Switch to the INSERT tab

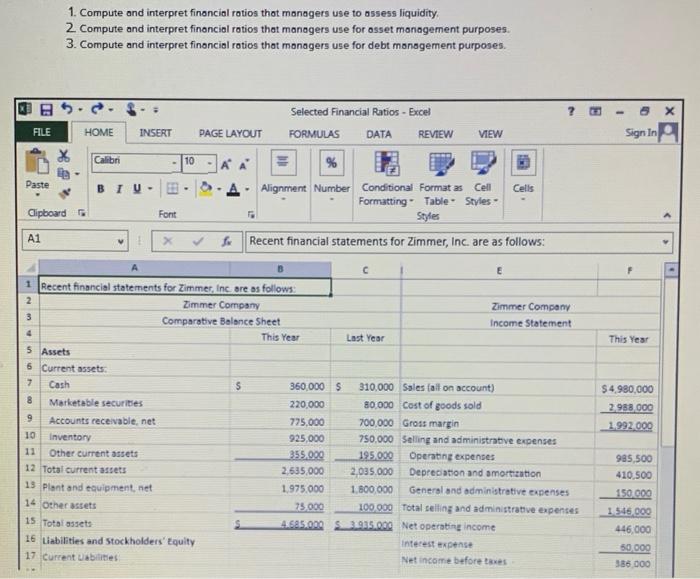(x=155, y=133)
